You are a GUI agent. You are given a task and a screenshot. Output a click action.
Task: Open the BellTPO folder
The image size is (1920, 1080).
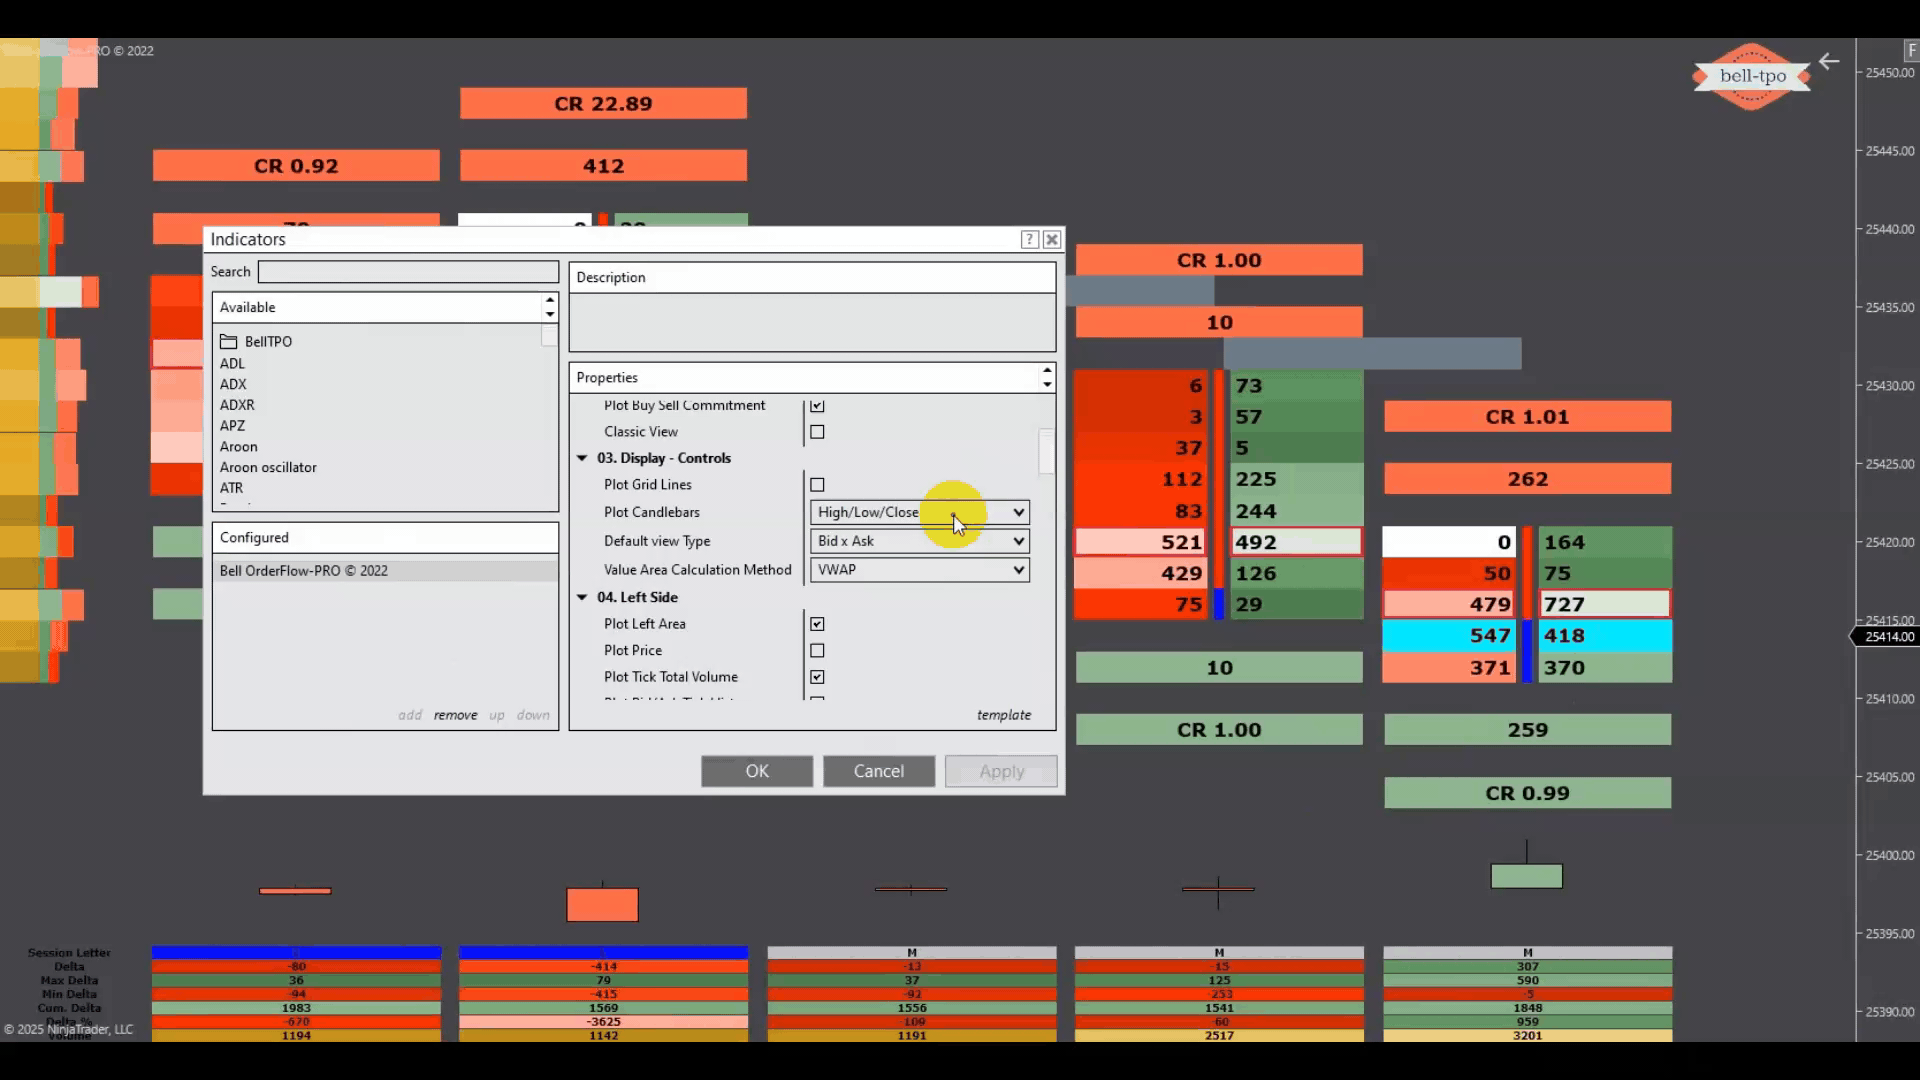point(256,341)
